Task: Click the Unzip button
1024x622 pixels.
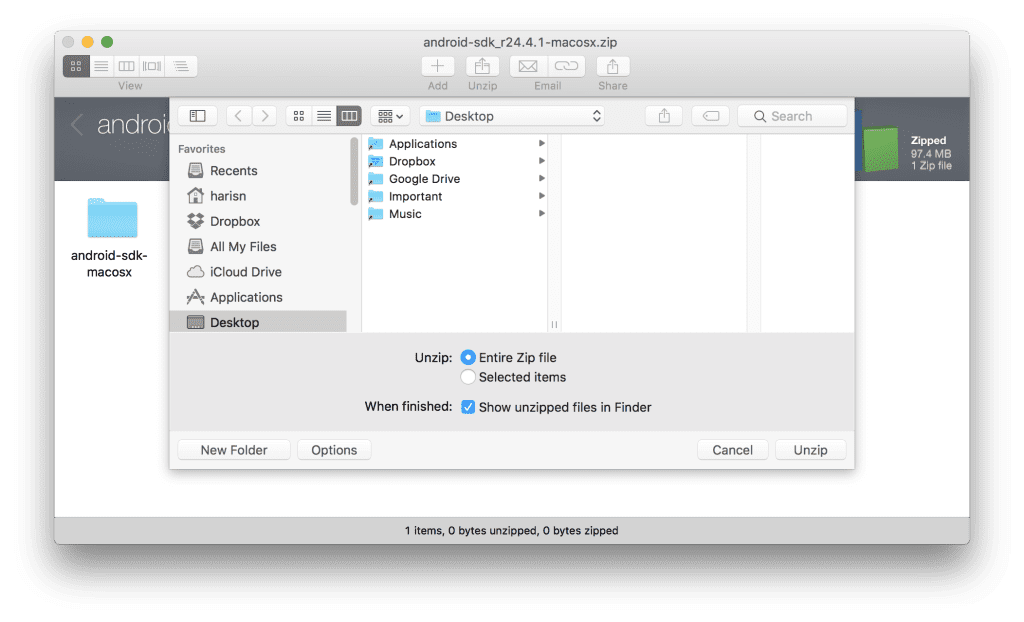Action: 810,449
